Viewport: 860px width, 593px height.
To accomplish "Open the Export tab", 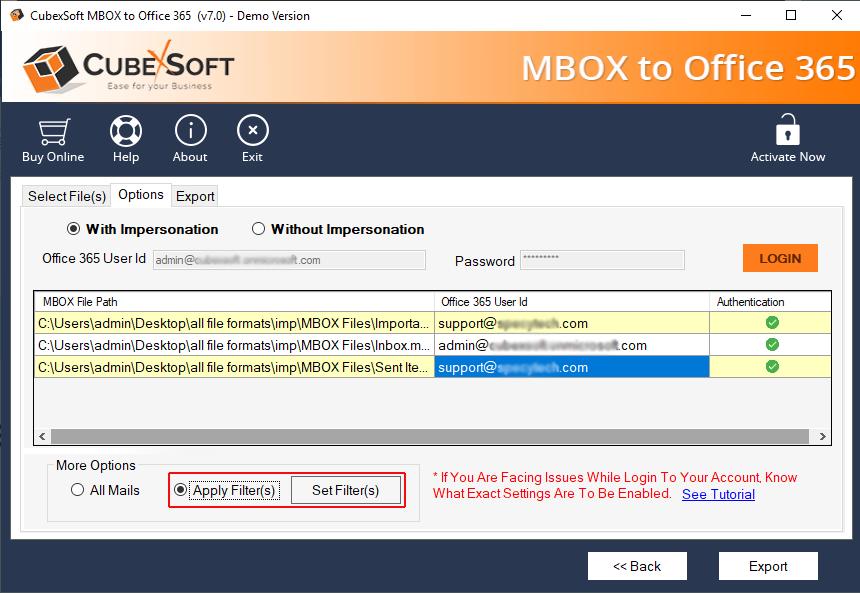I will (195, 196).
